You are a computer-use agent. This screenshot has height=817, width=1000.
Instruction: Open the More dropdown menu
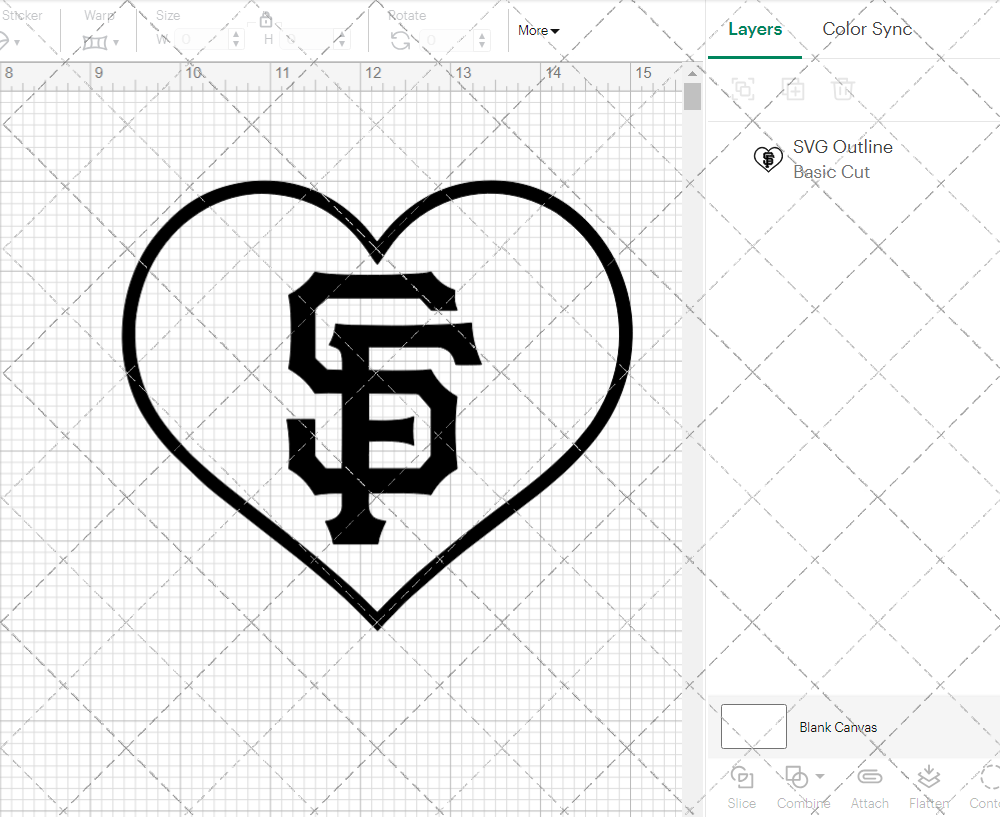538,31
